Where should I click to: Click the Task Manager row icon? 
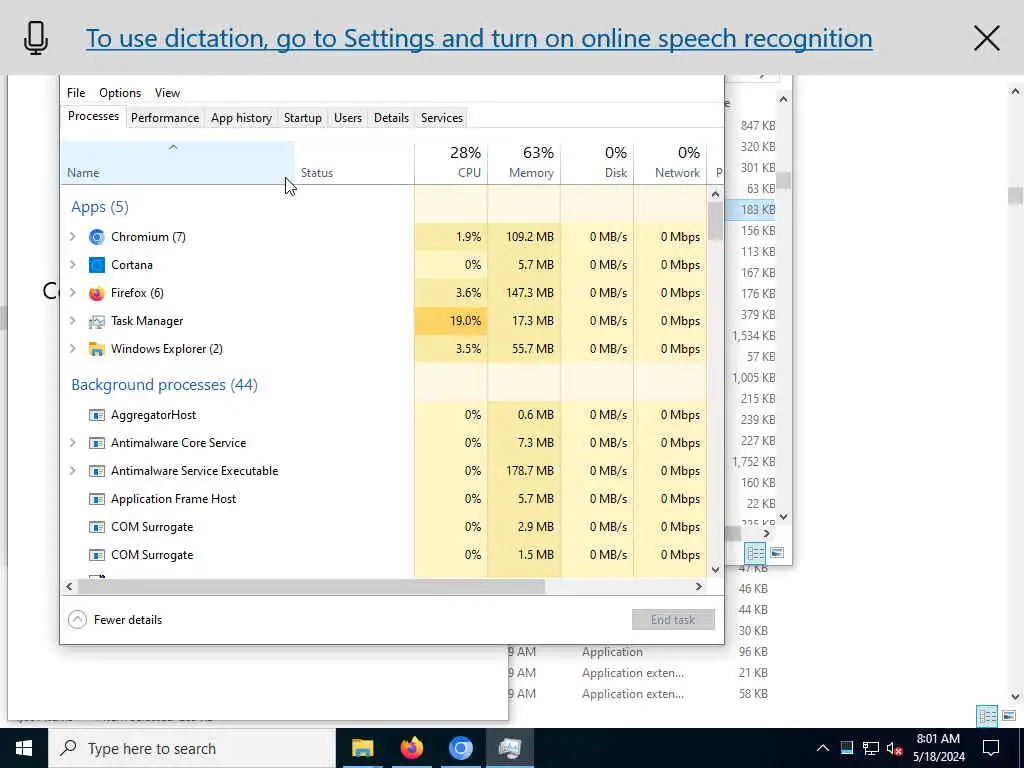[97, 321]
